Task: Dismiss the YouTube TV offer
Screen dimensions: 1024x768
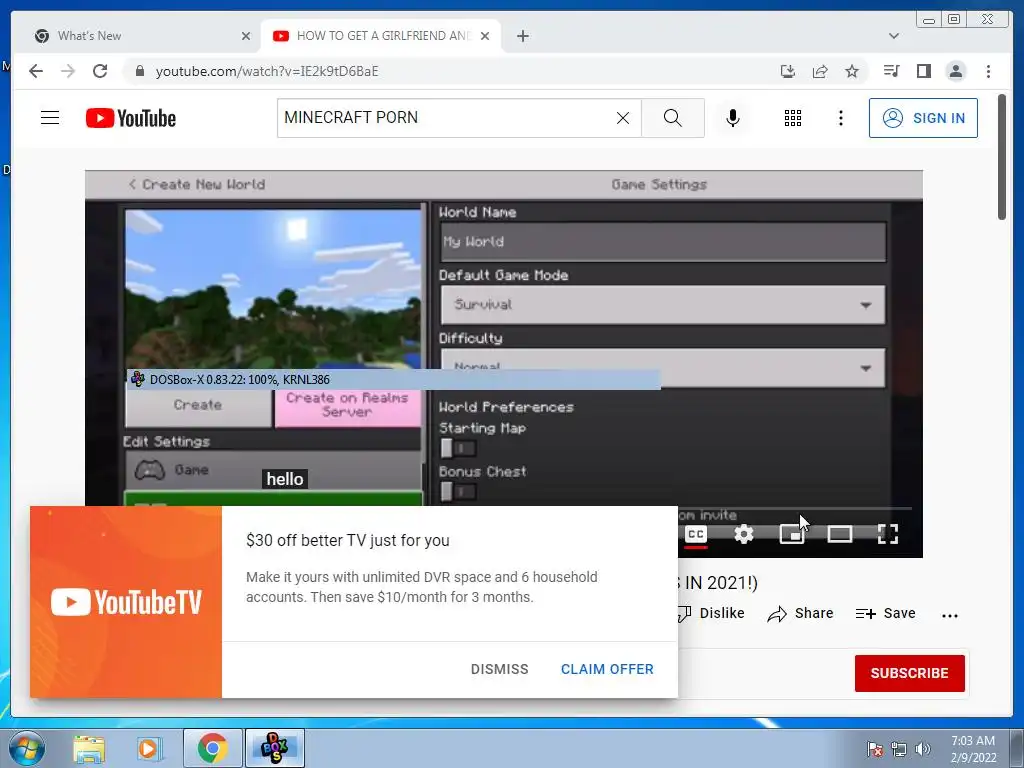Action: tap(500, 669)
